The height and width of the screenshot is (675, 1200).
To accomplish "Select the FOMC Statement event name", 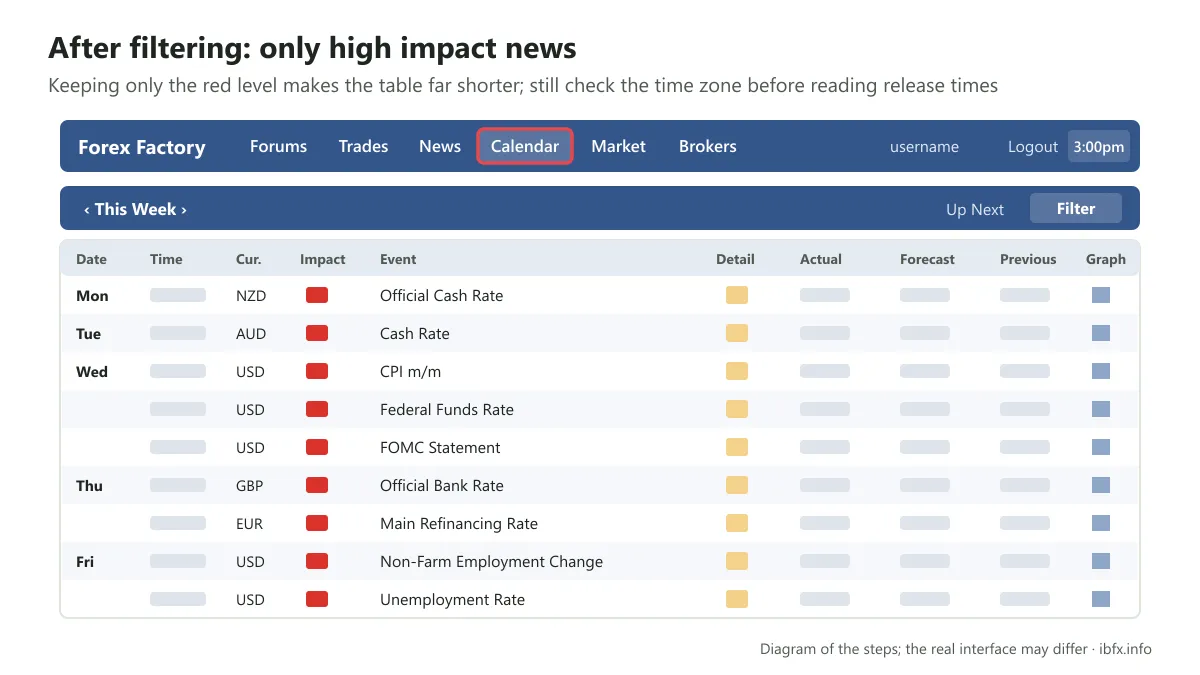I will click(x=440, y=447).
